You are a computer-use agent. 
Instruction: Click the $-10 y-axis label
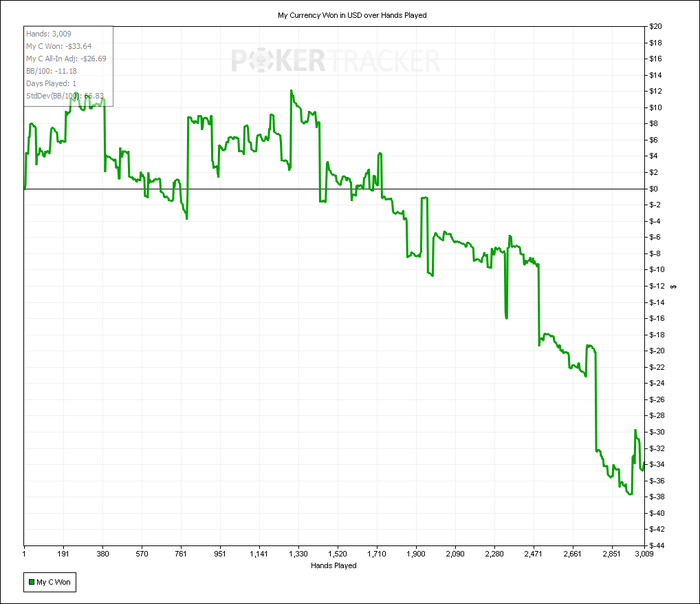click(657, 270)
